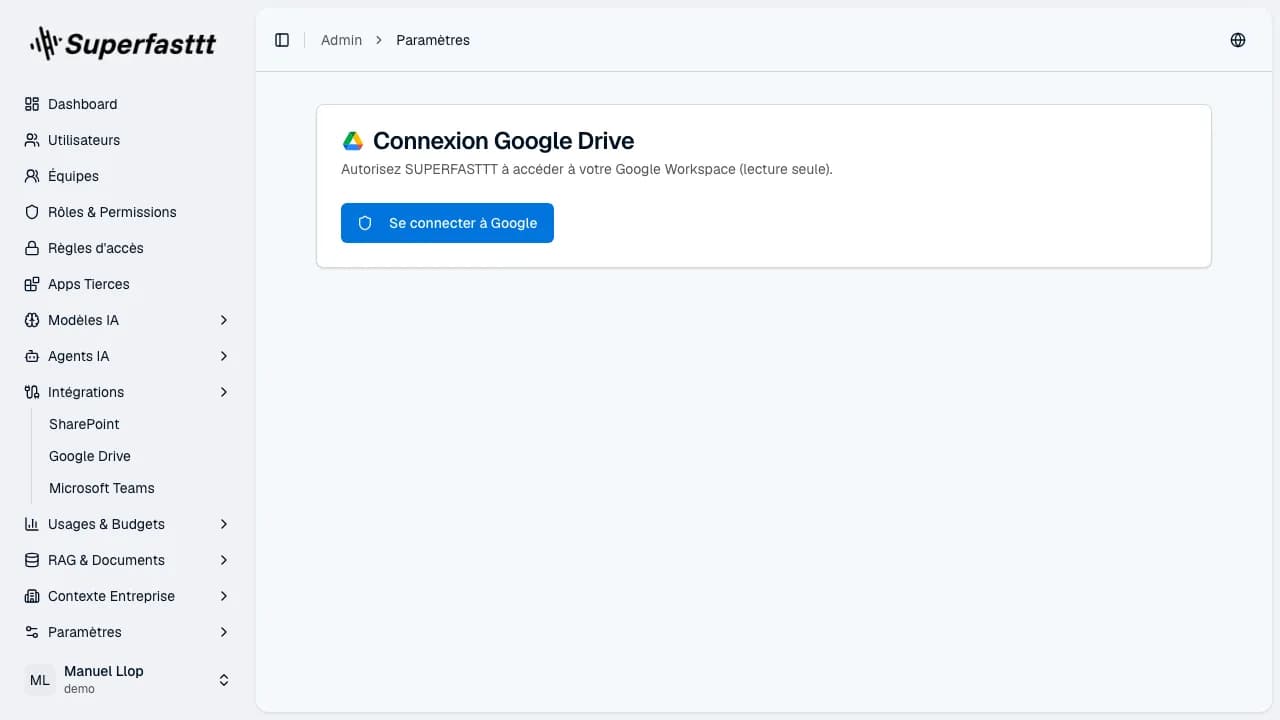Click the ML user avatar

click(x=40, y=680)
